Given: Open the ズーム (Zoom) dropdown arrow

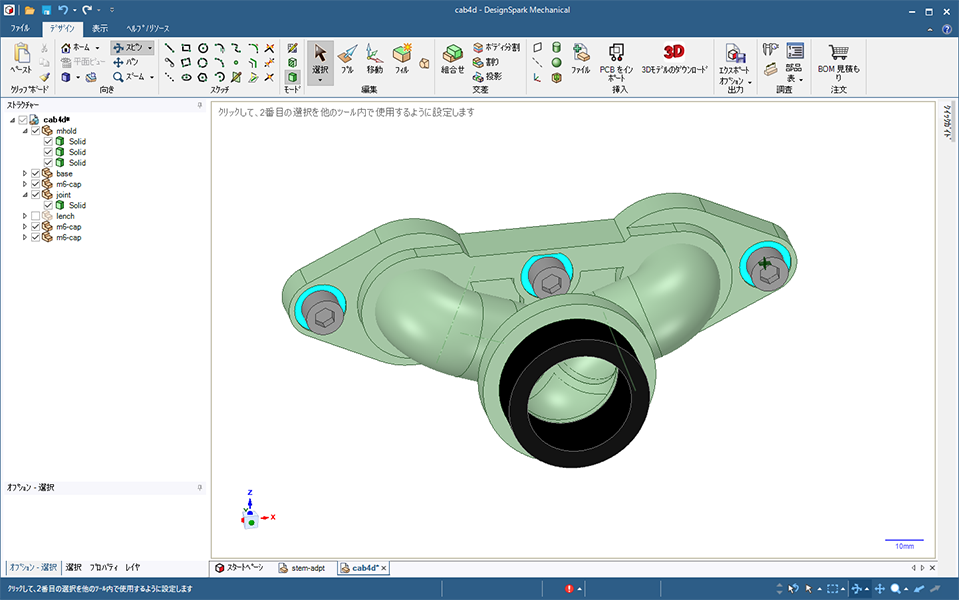Looking at the screenshot, I should [x=150, y=77].
